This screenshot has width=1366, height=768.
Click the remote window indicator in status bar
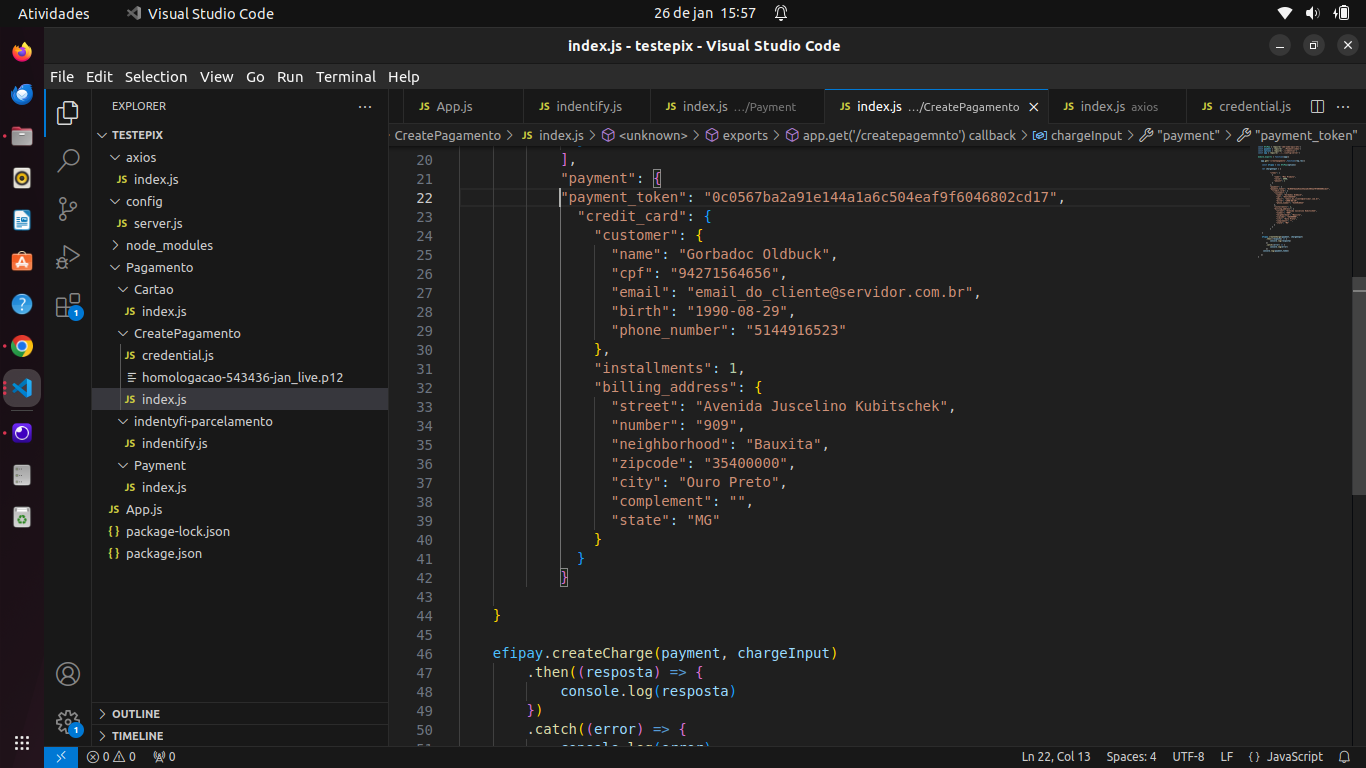[60, 757]
